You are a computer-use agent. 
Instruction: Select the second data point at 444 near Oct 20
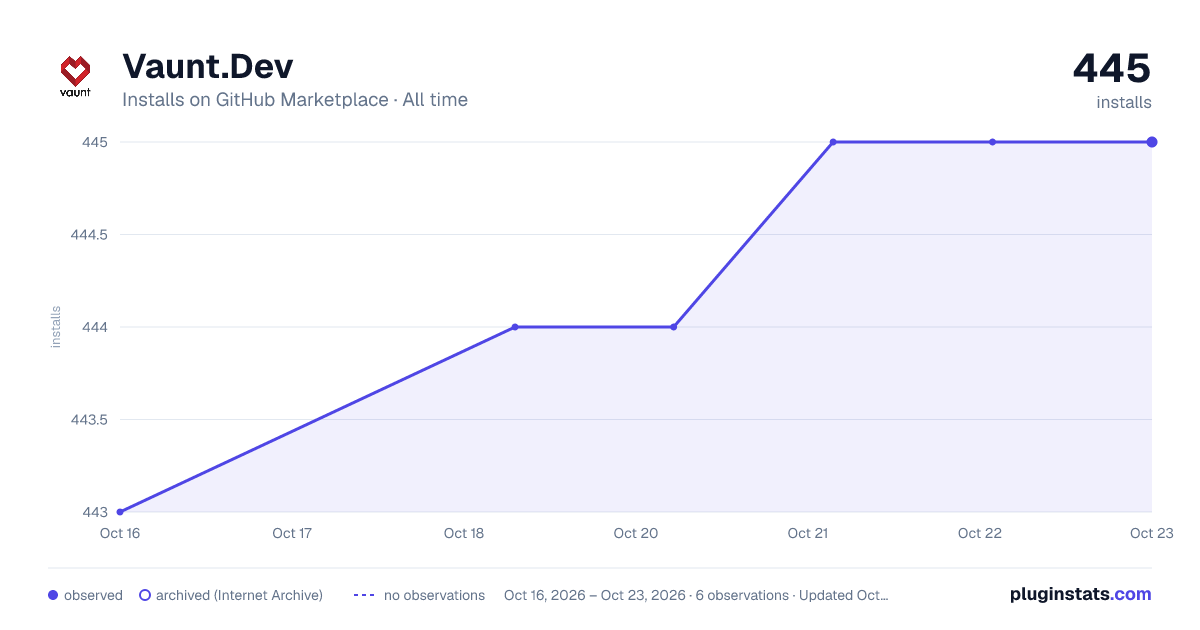pyautogui.click(x=674, y=327)
